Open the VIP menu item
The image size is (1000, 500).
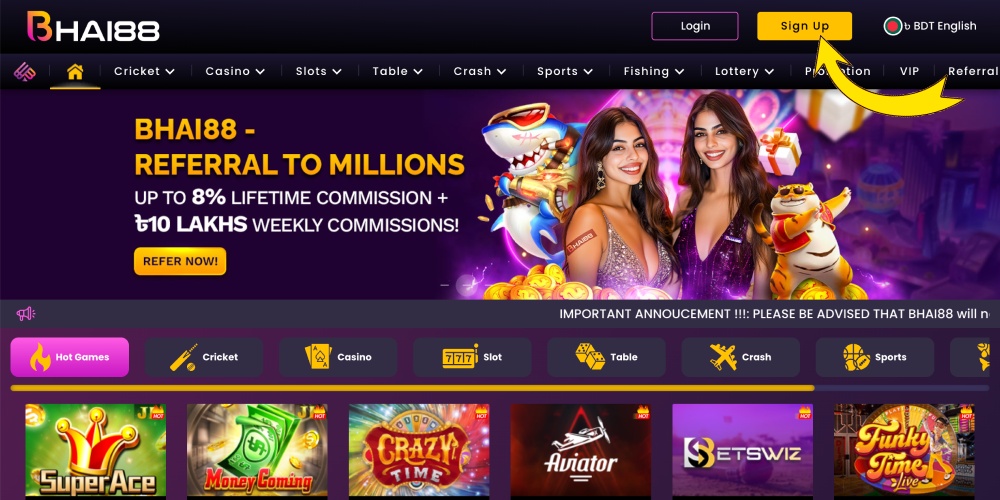pos(909,71)
